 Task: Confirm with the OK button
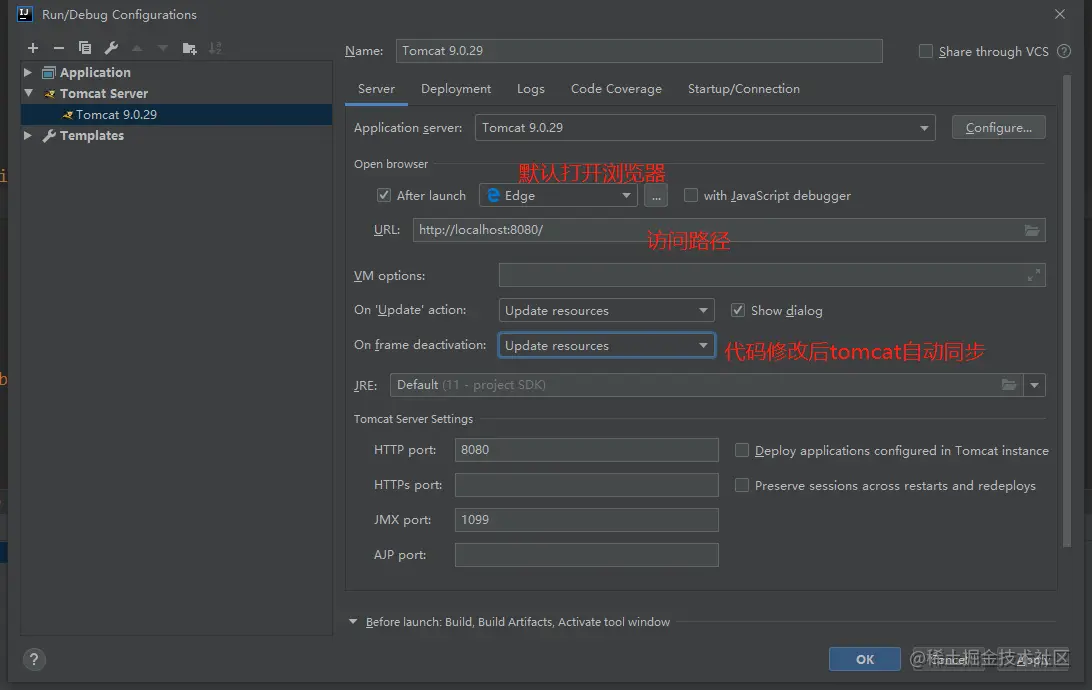(864, 659)
